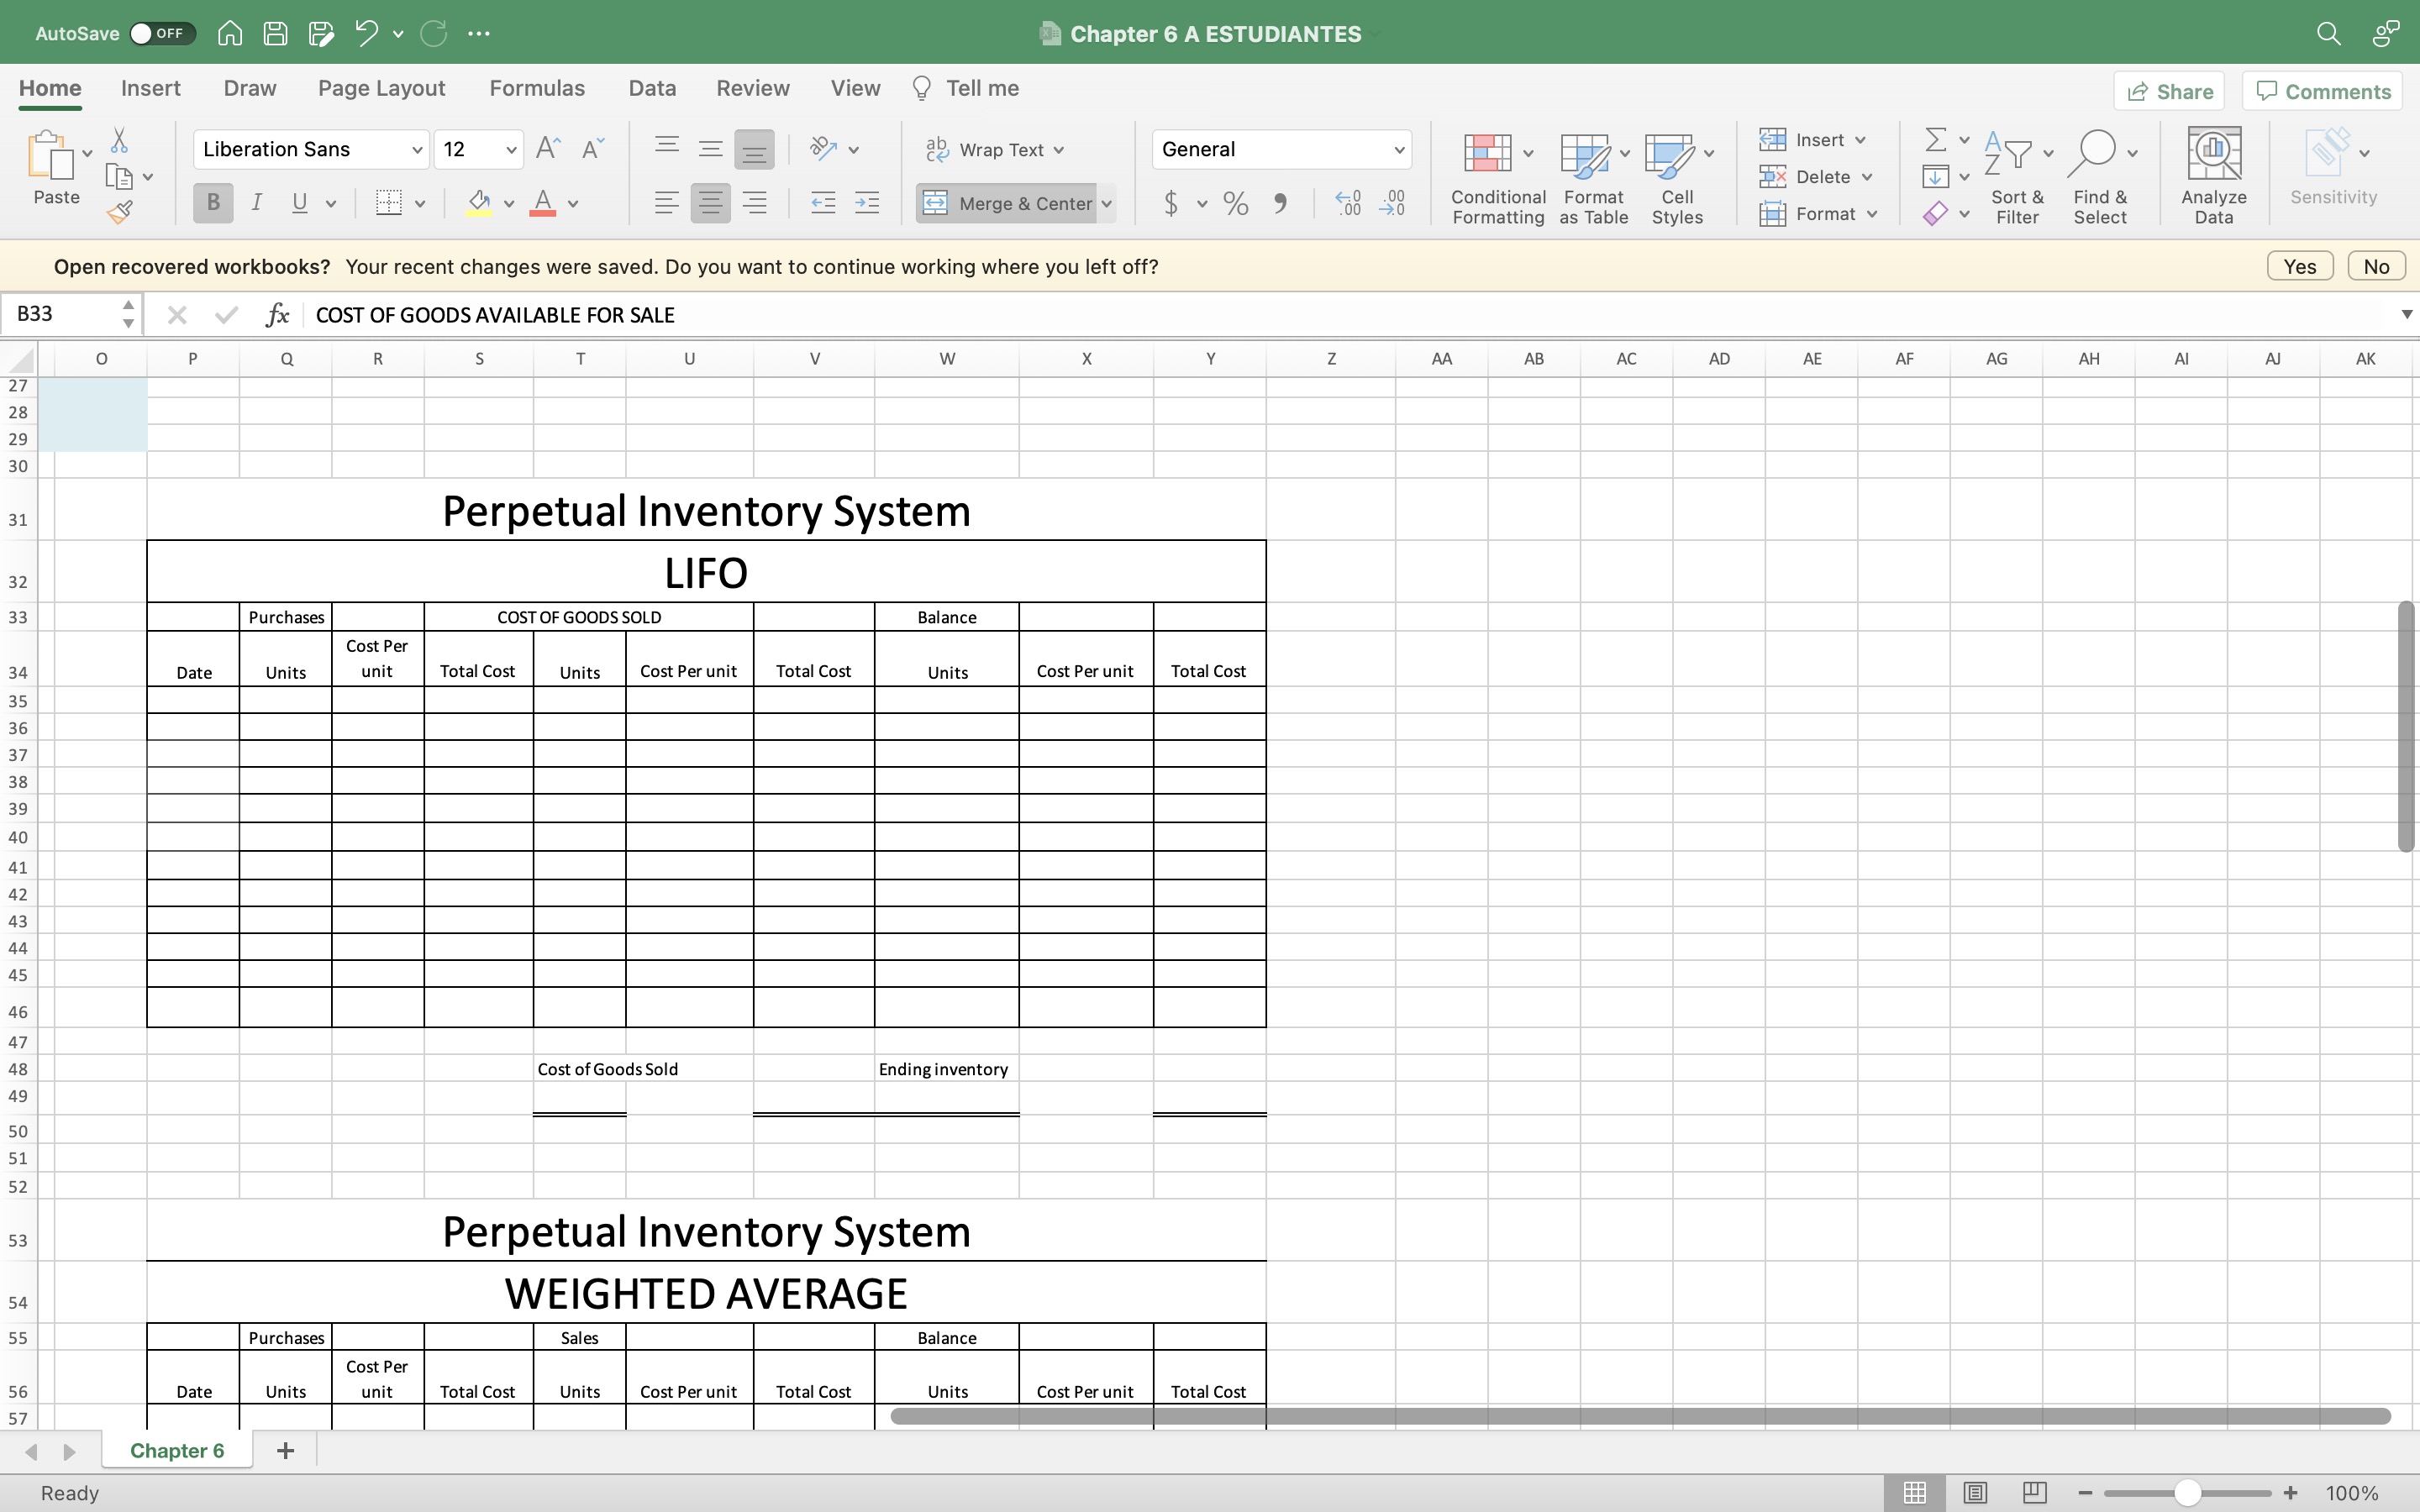The image size is (2420, 1512).
Task: Click the Share button
Action: (x=2169, y=91)
